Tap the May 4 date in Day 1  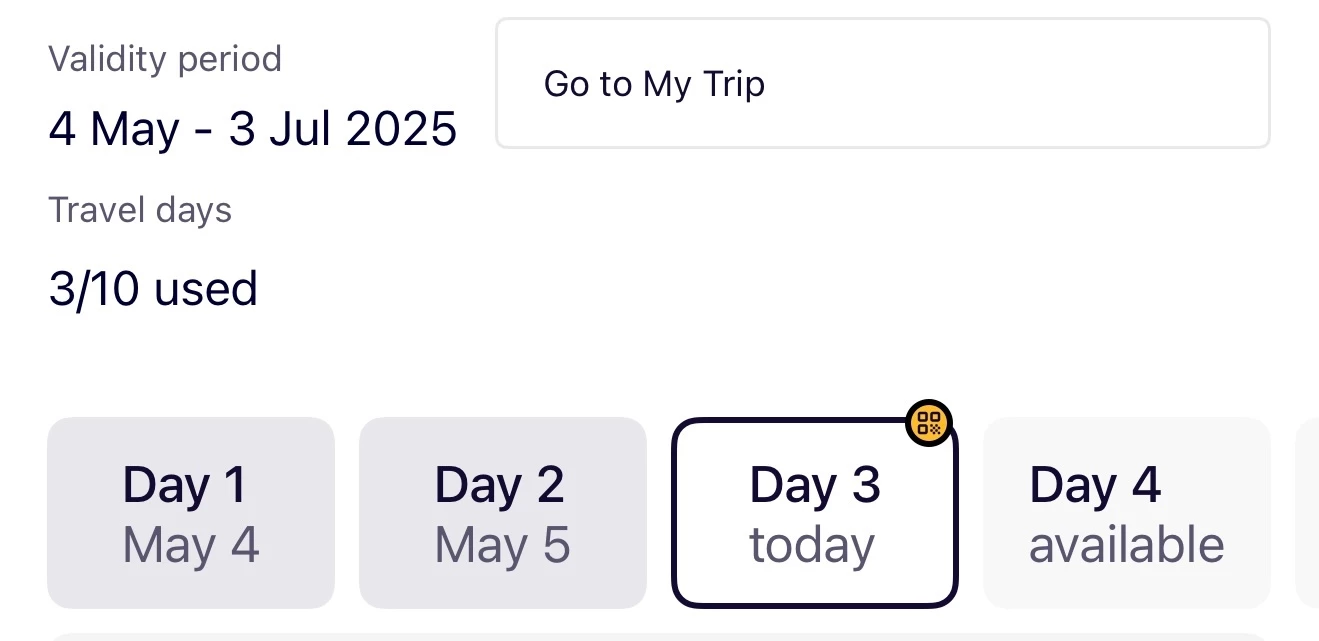click(x=191, y=546)
